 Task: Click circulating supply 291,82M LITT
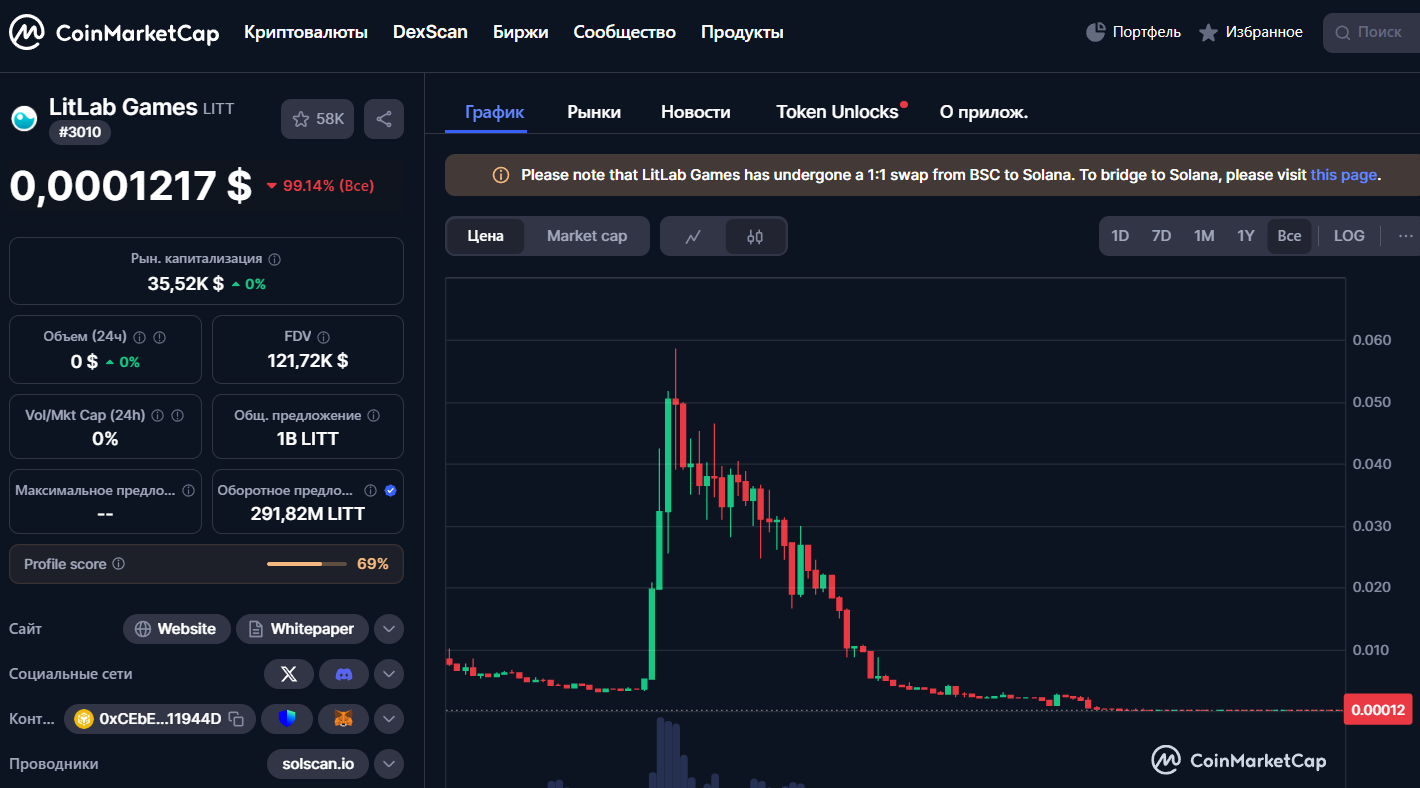(x=308, y=514)
